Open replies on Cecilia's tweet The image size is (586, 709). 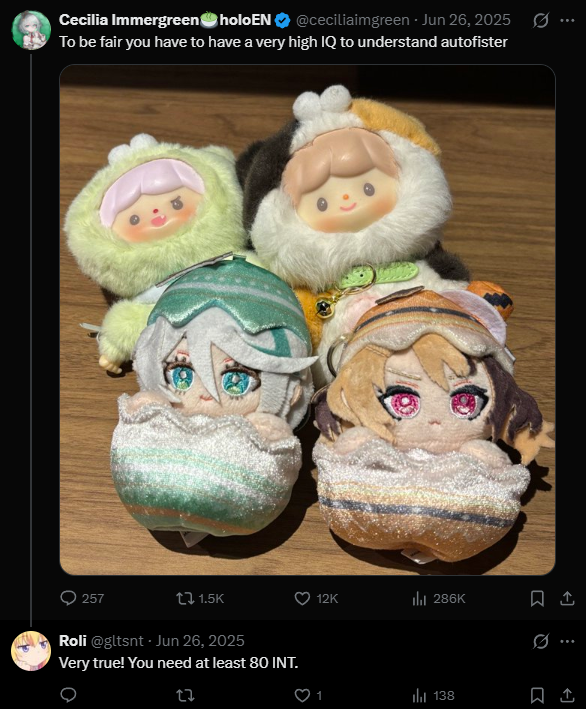(x=82, y=598)
